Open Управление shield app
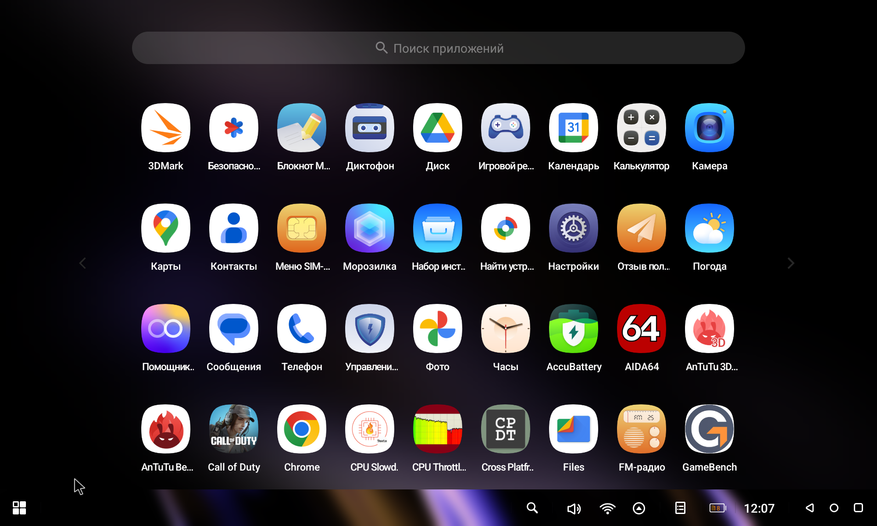The width and height of the screenshot is (877, 526). (370, 328)
